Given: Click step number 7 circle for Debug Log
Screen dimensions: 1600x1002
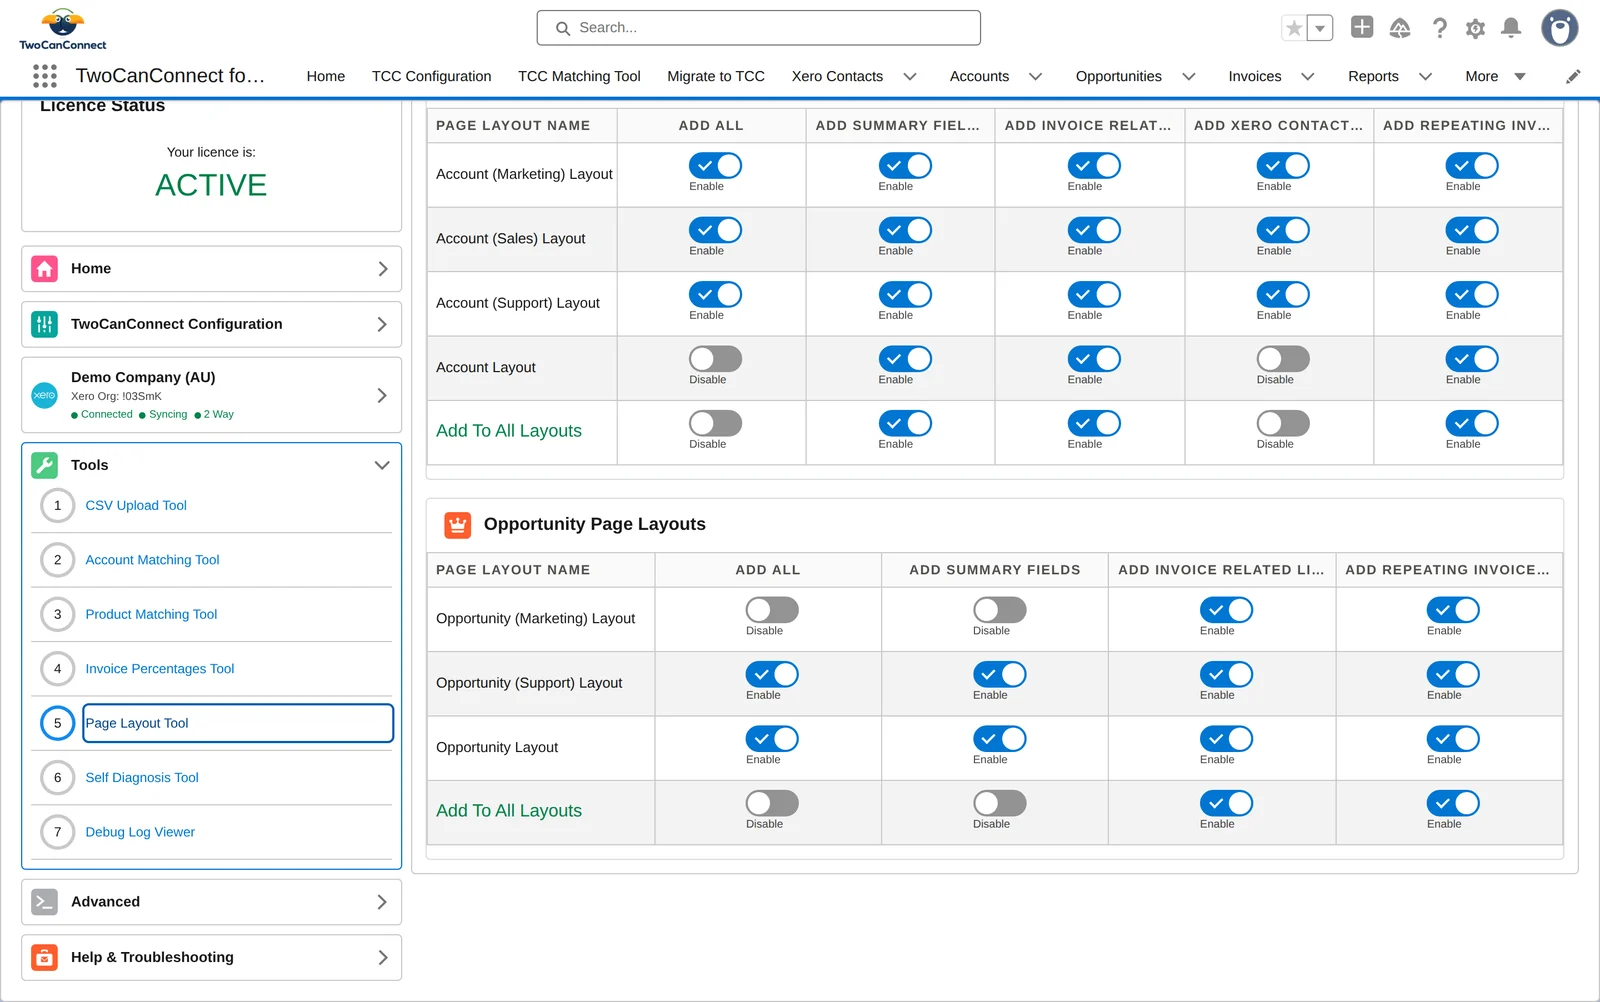Looking at the screenshot, I should tap(58, 832).
